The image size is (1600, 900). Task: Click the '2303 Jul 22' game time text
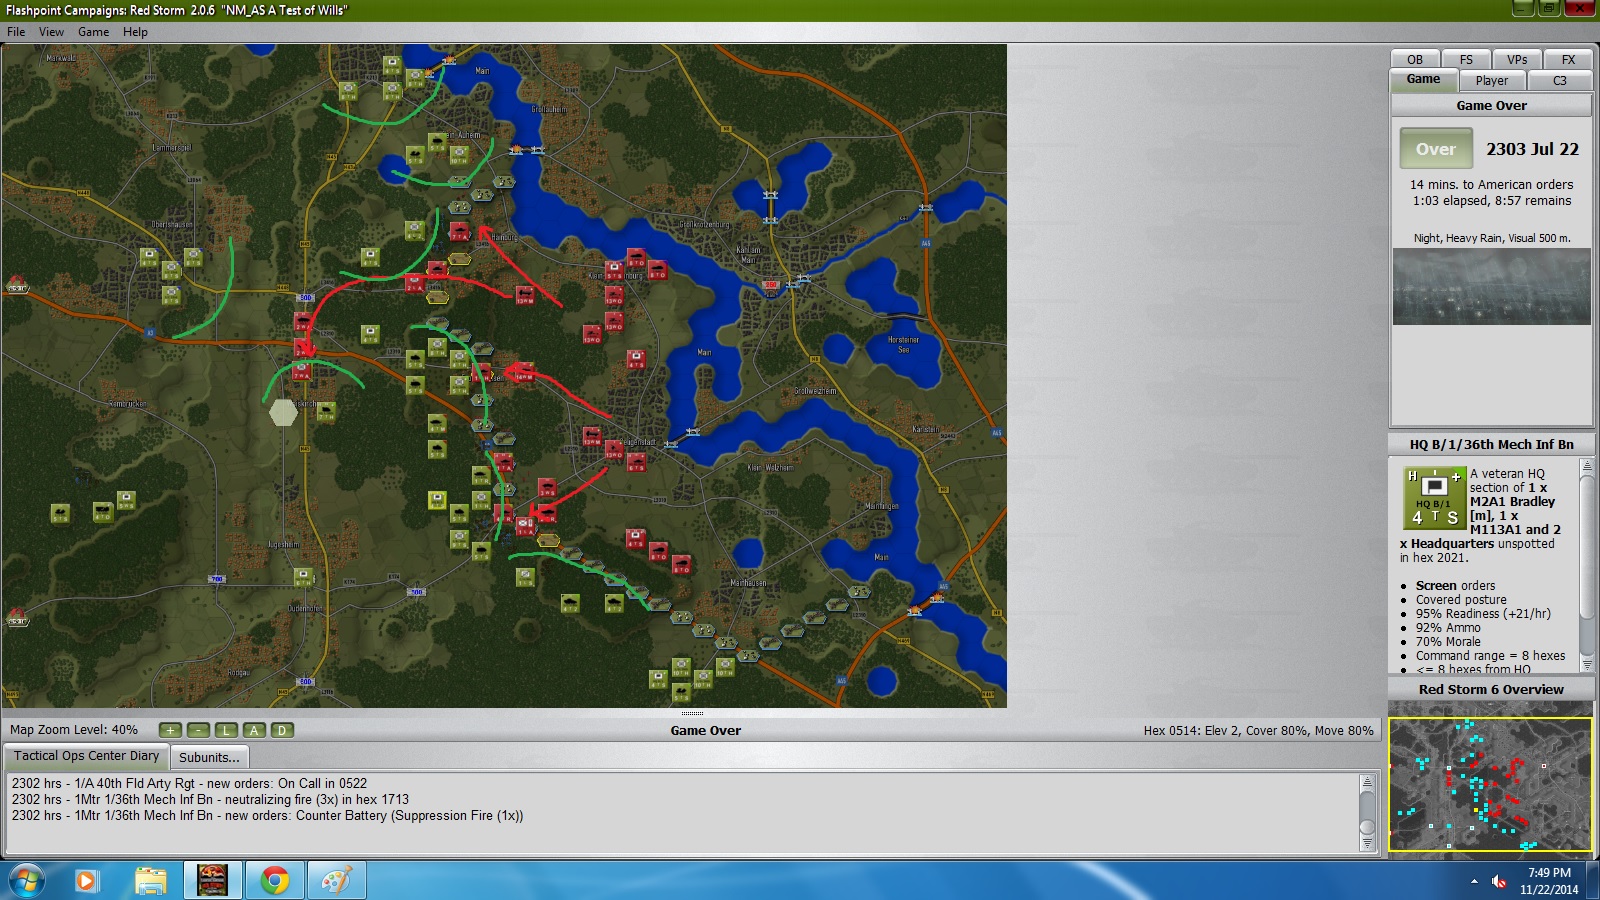pos(1532,149)
